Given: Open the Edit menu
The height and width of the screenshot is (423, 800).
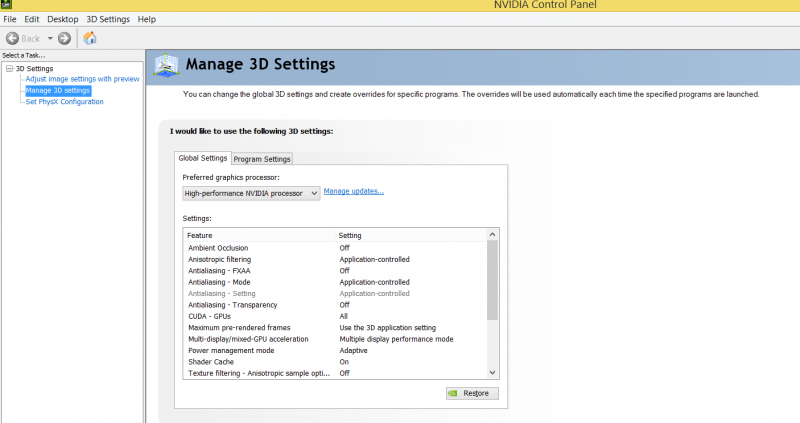Looking at the screenshot, I should (32, 19).
